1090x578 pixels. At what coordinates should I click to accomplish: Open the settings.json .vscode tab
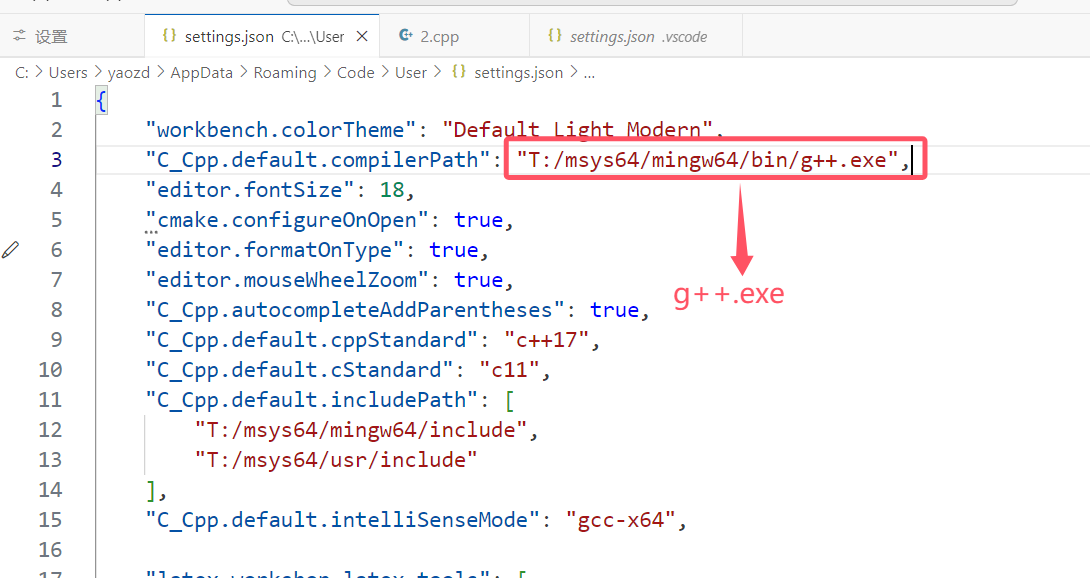click(636, 36)
